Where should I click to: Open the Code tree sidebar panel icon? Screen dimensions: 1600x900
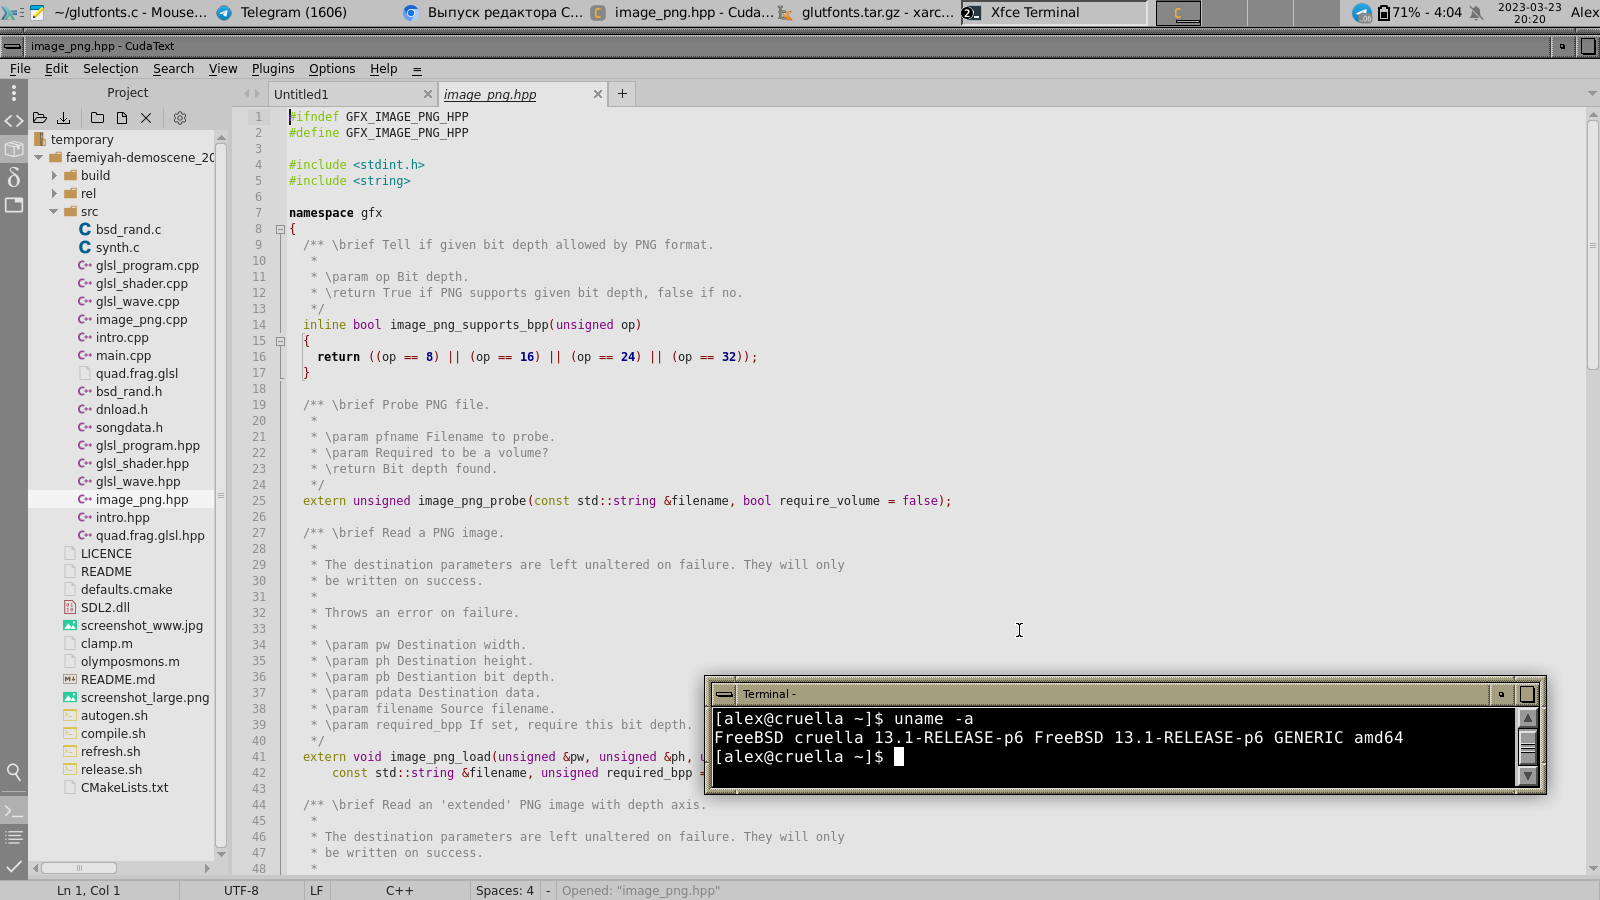14,121
